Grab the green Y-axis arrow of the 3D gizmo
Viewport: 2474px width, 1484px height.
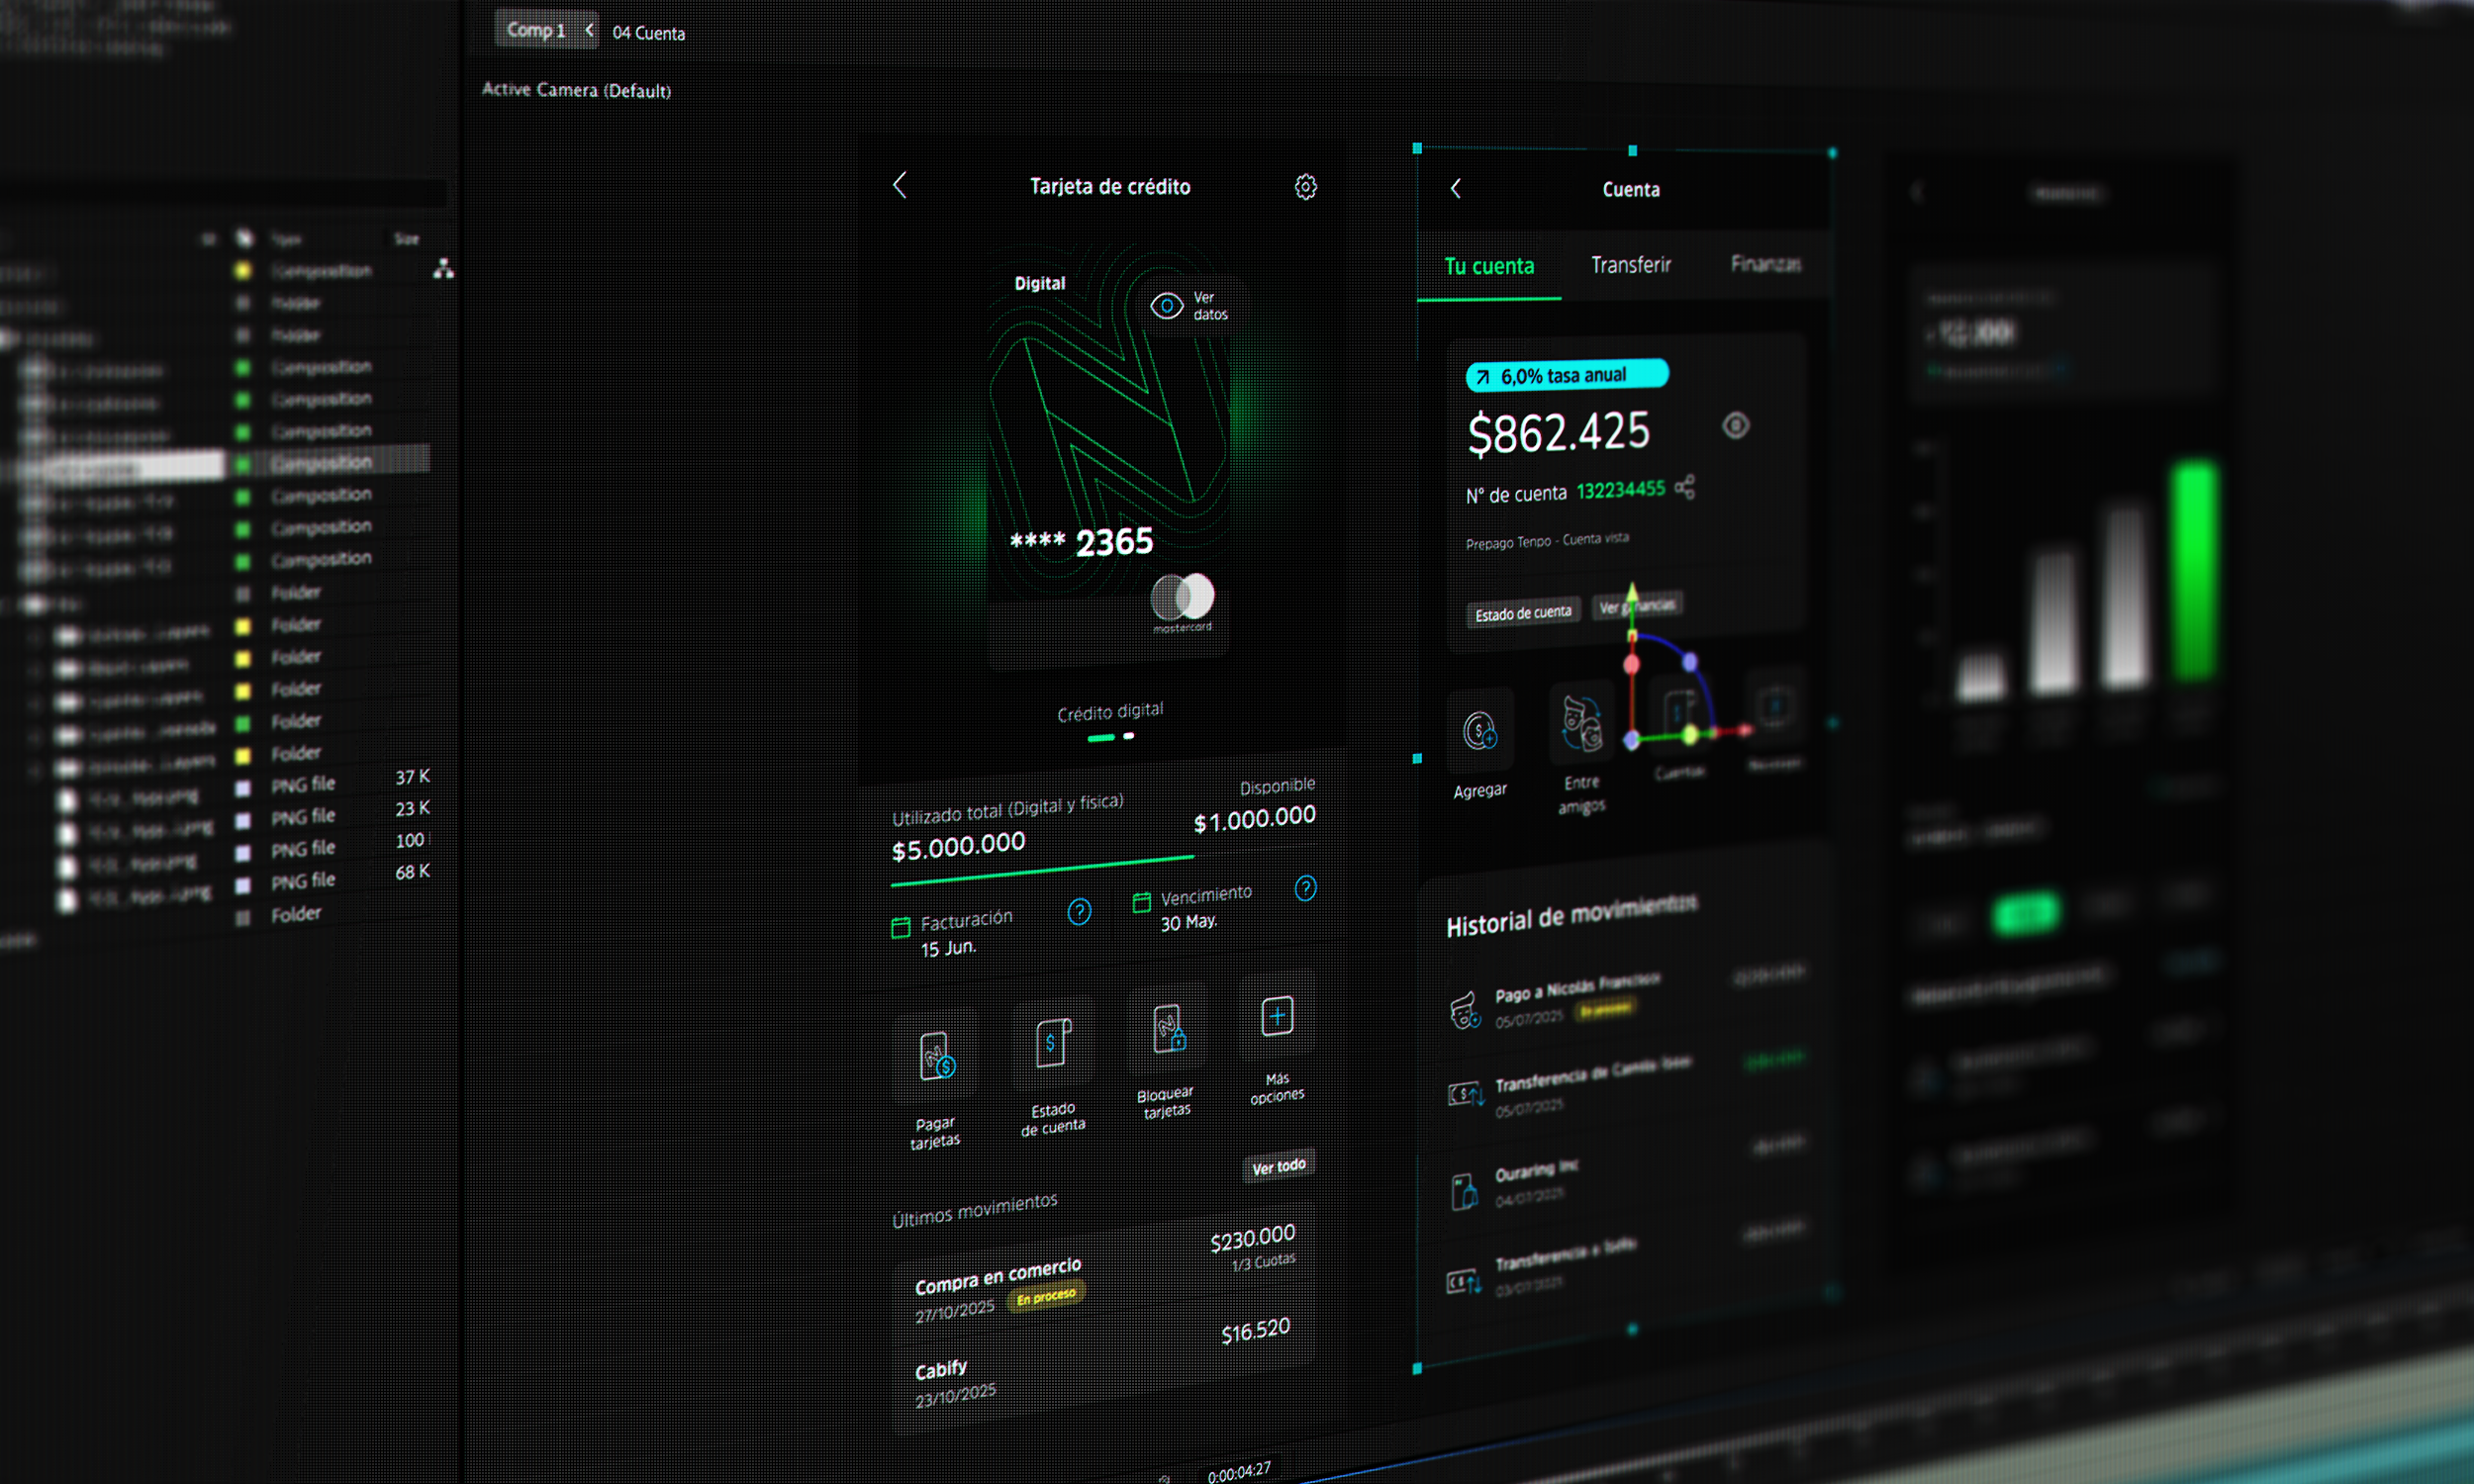pos(1632,594)
